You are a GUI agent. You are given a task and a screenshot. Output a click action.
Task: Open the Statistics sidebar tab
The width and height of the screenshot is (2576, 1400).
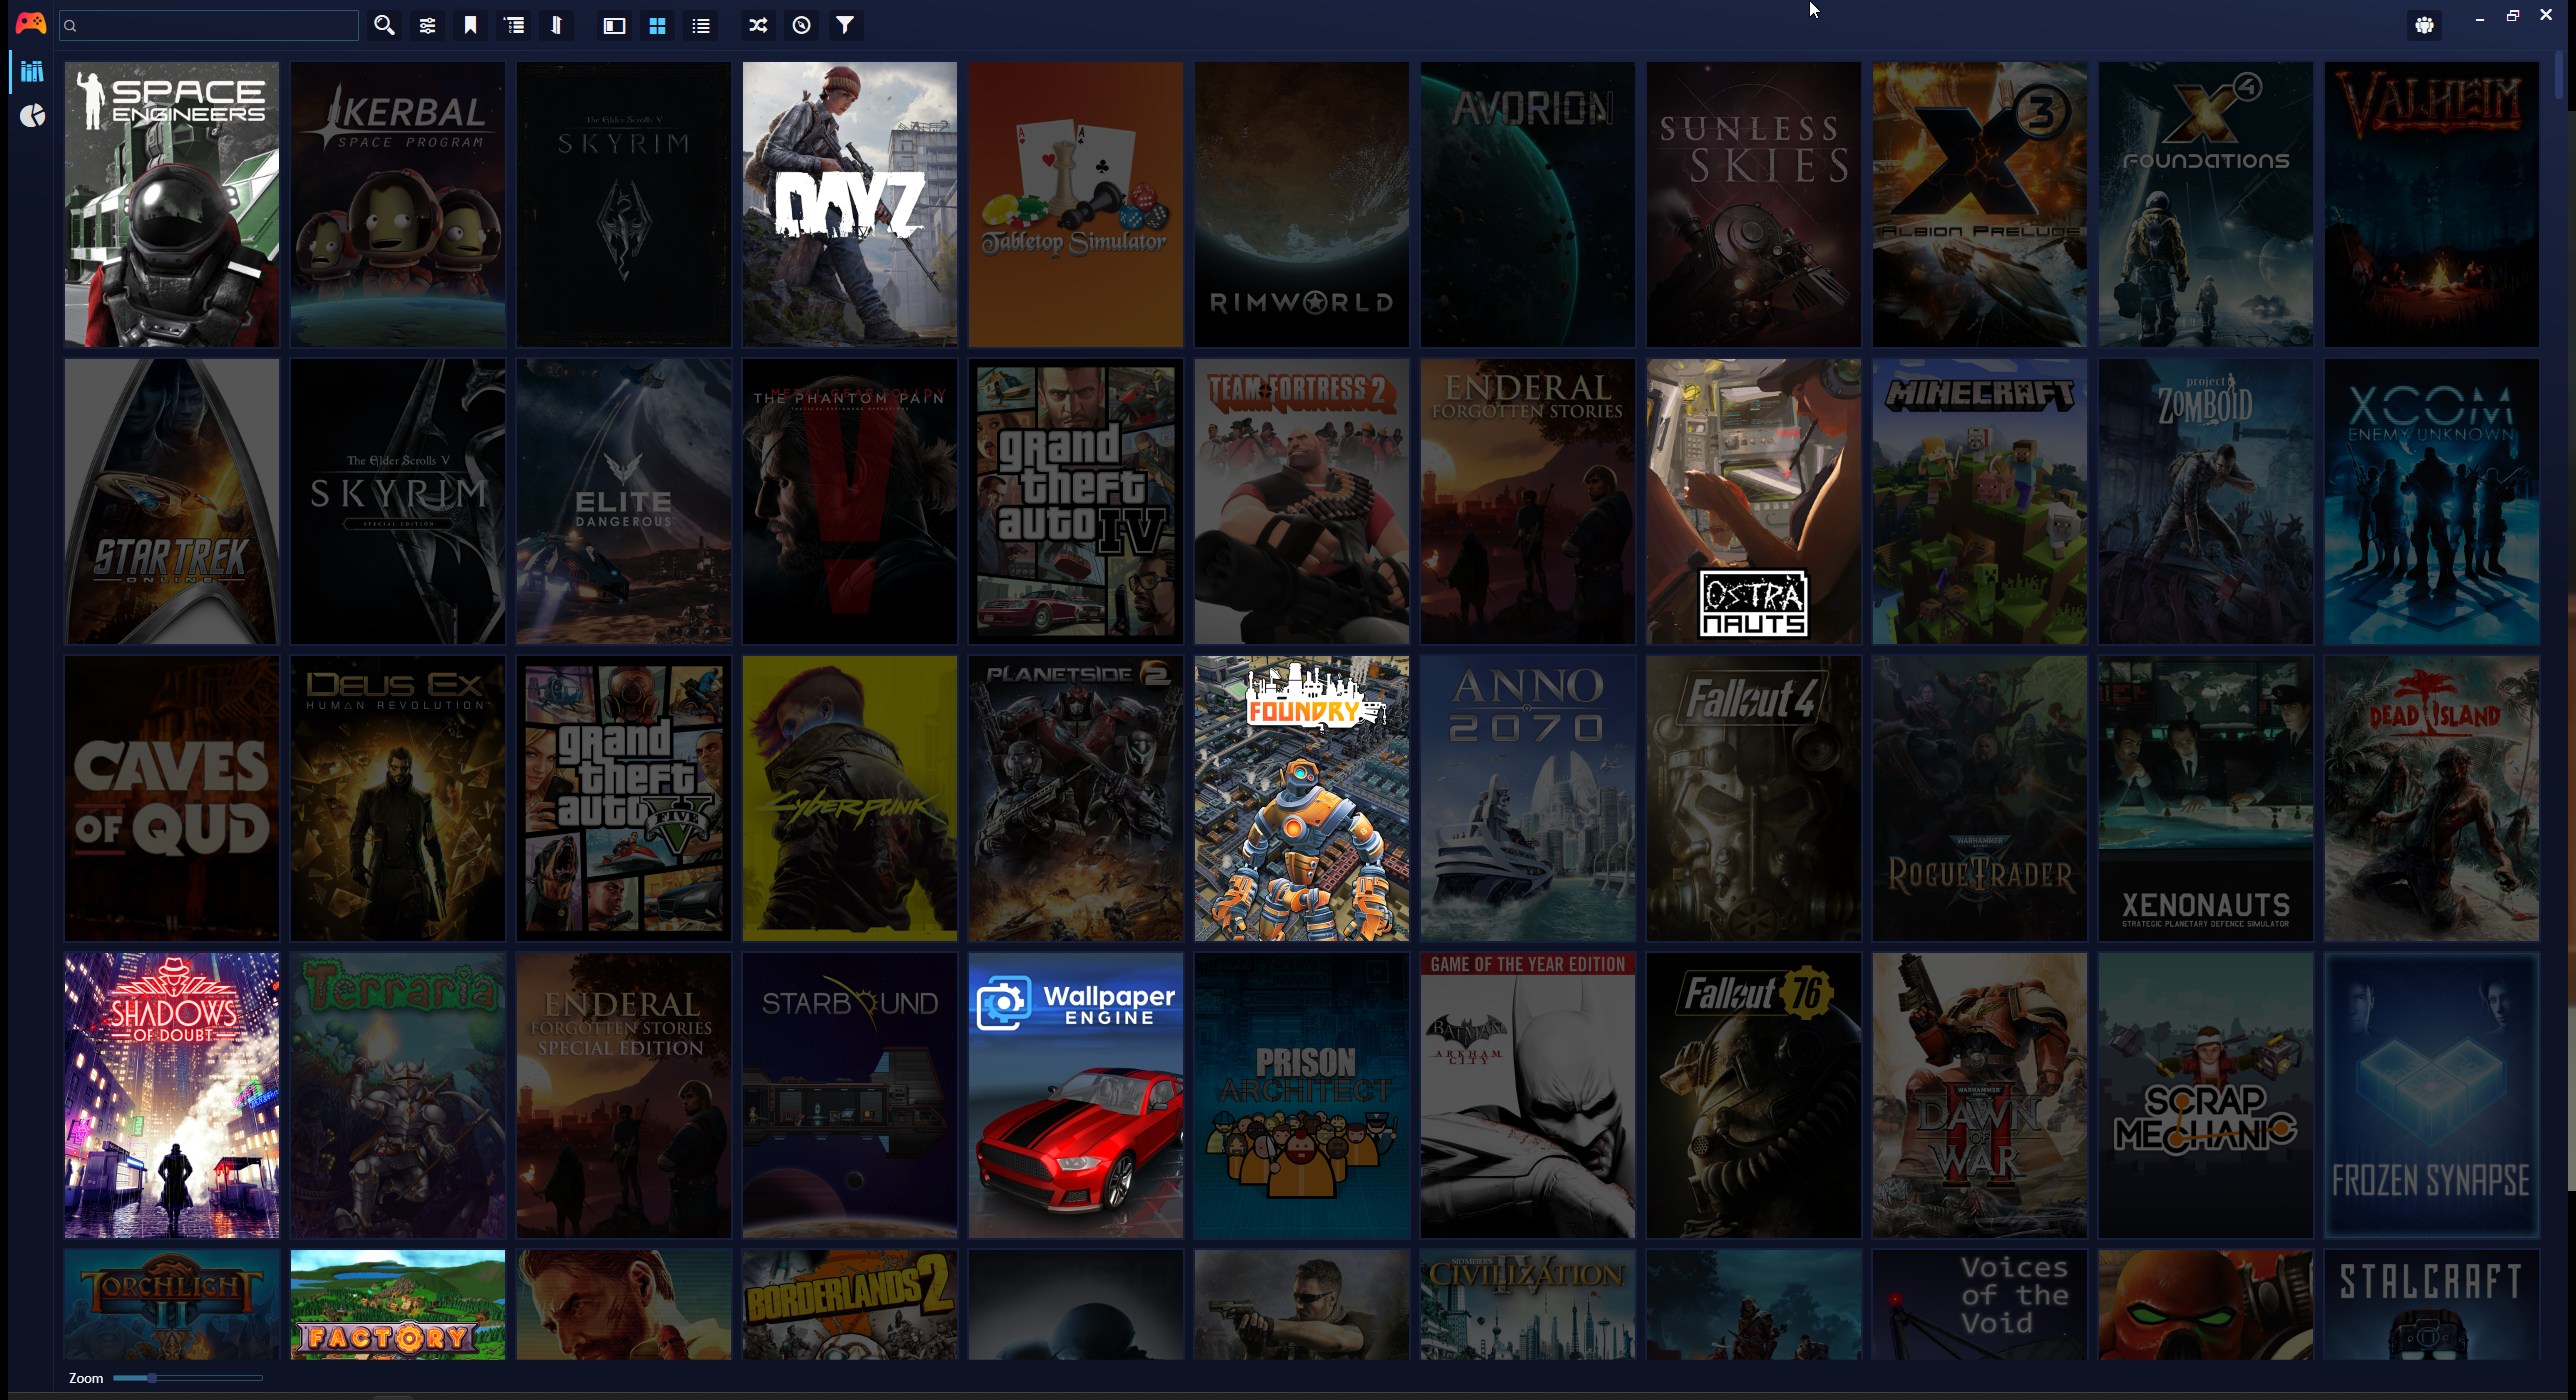[x=32, y=116]
